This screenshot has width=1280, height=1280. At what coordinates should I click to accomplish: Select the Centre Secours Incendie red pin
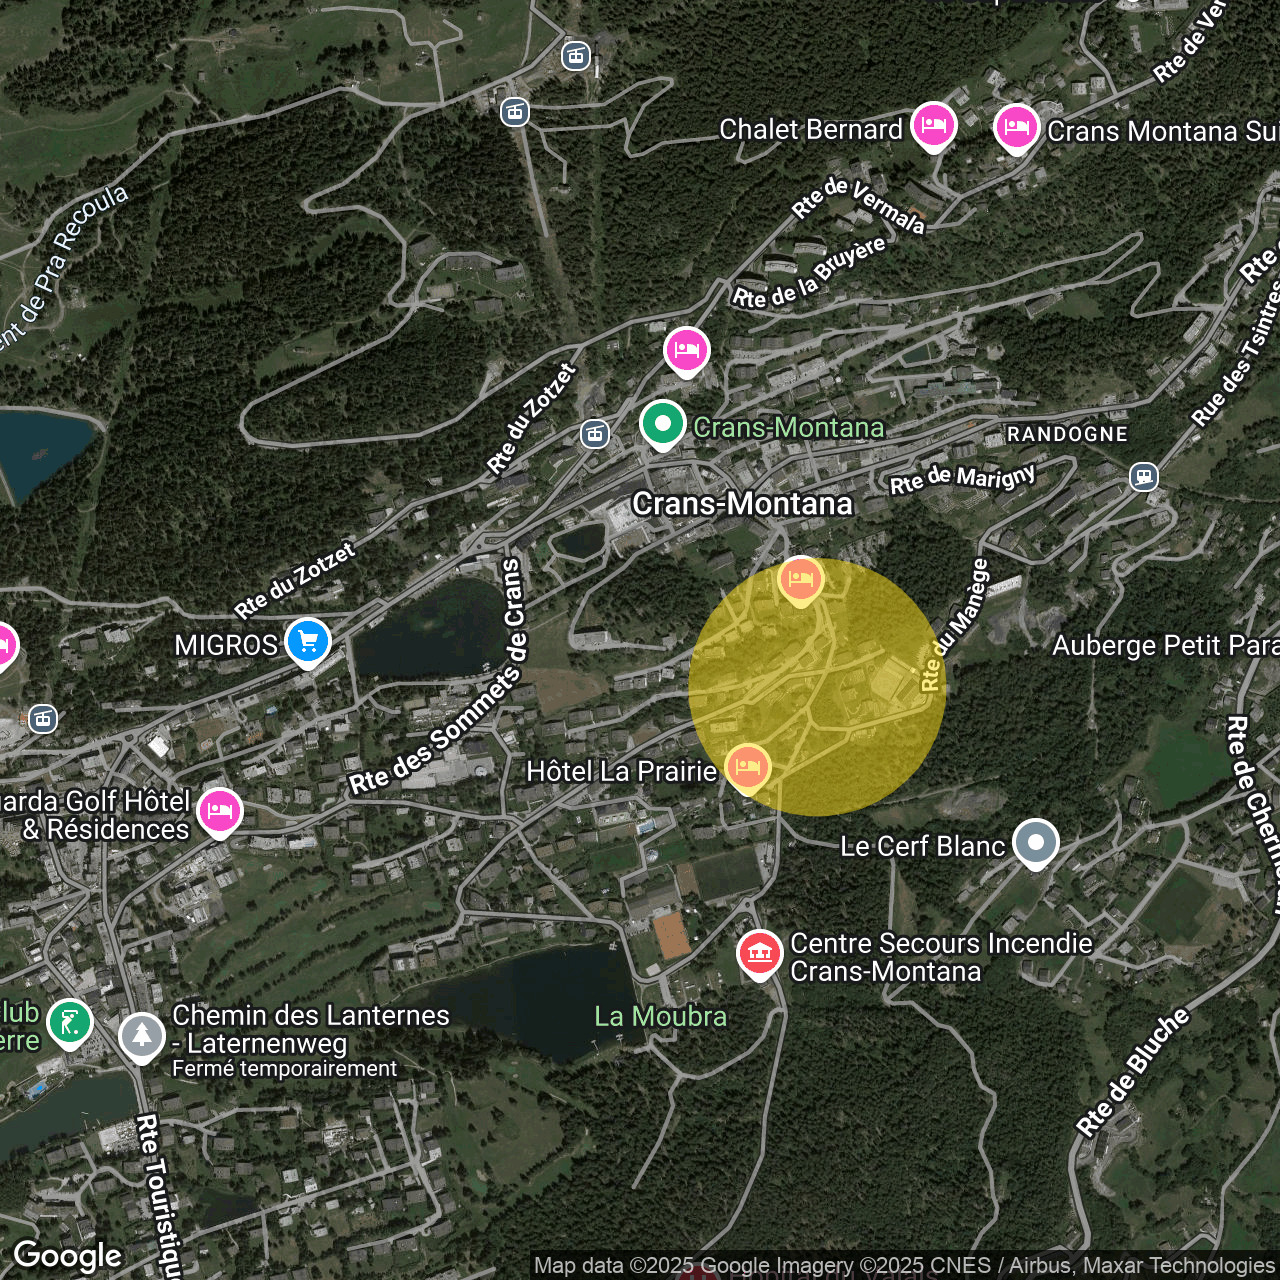[759, 952]
